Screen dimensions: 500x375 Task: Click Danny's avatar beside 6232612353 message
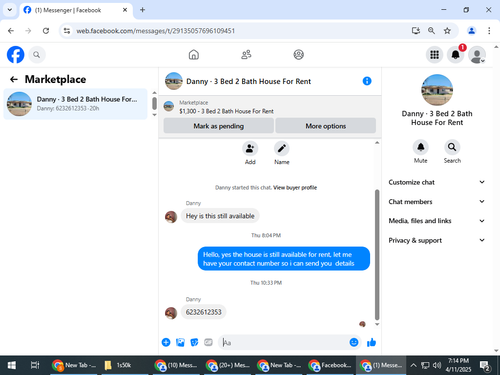tap(171, 313)
